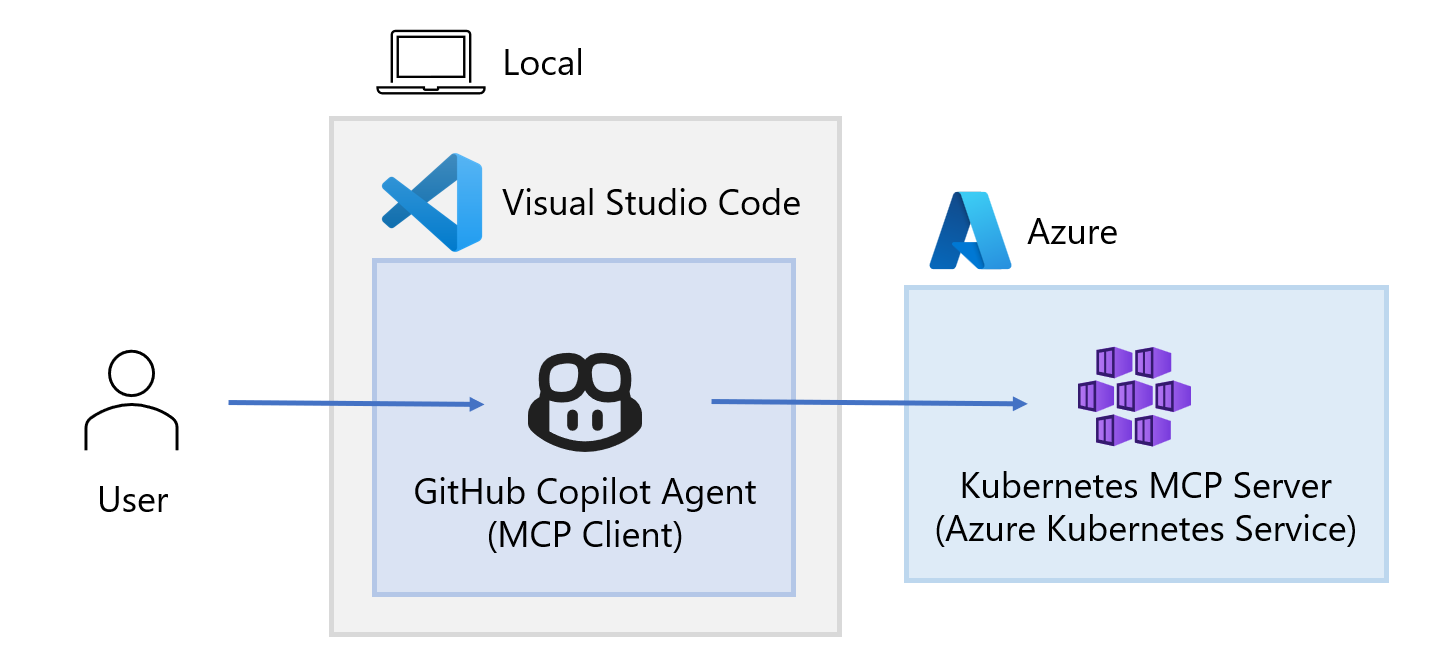Click the GitHub Copilot icon

point(585,402)
